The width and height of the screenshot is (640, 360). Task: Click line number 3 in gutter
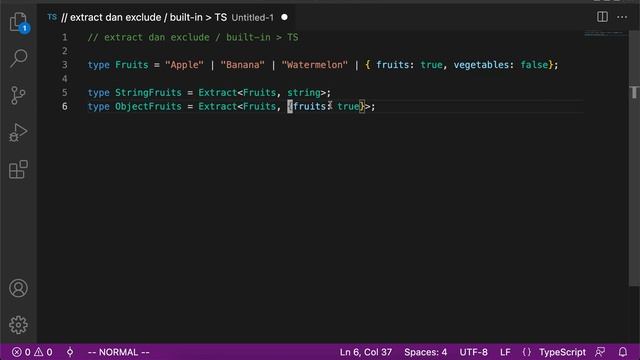pyautogui.click(x=64, y=65)
